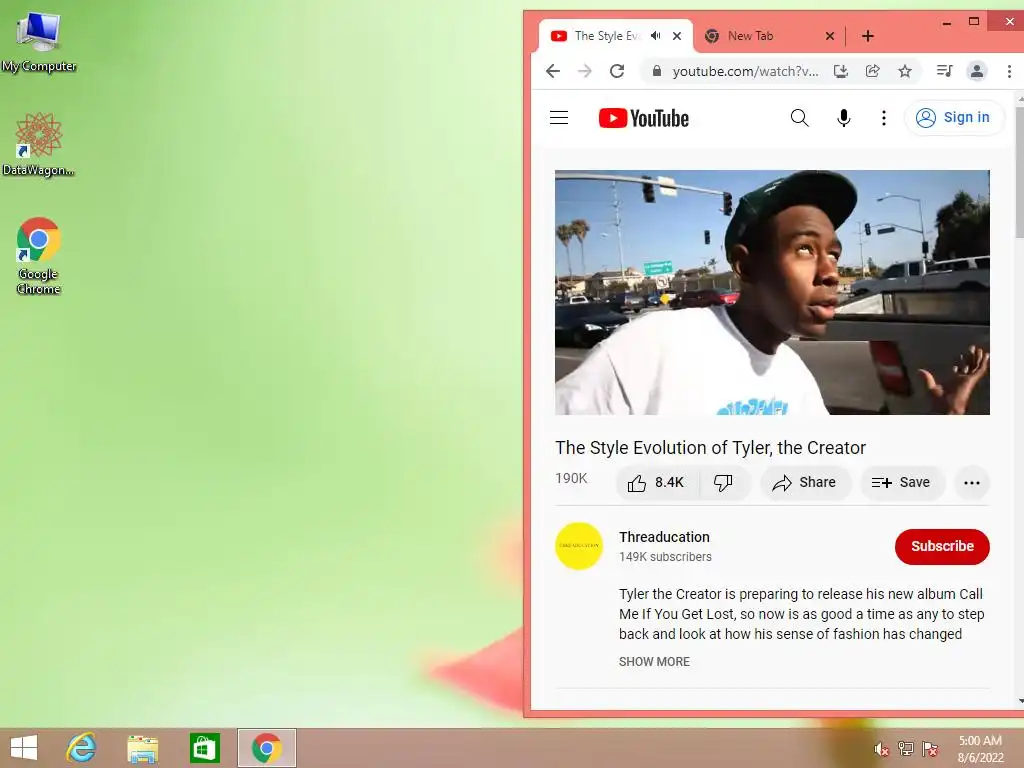1024x768 pixels.
Task: Click the page vertical scrollbar thumb
Action: (x=1019, y=171)
